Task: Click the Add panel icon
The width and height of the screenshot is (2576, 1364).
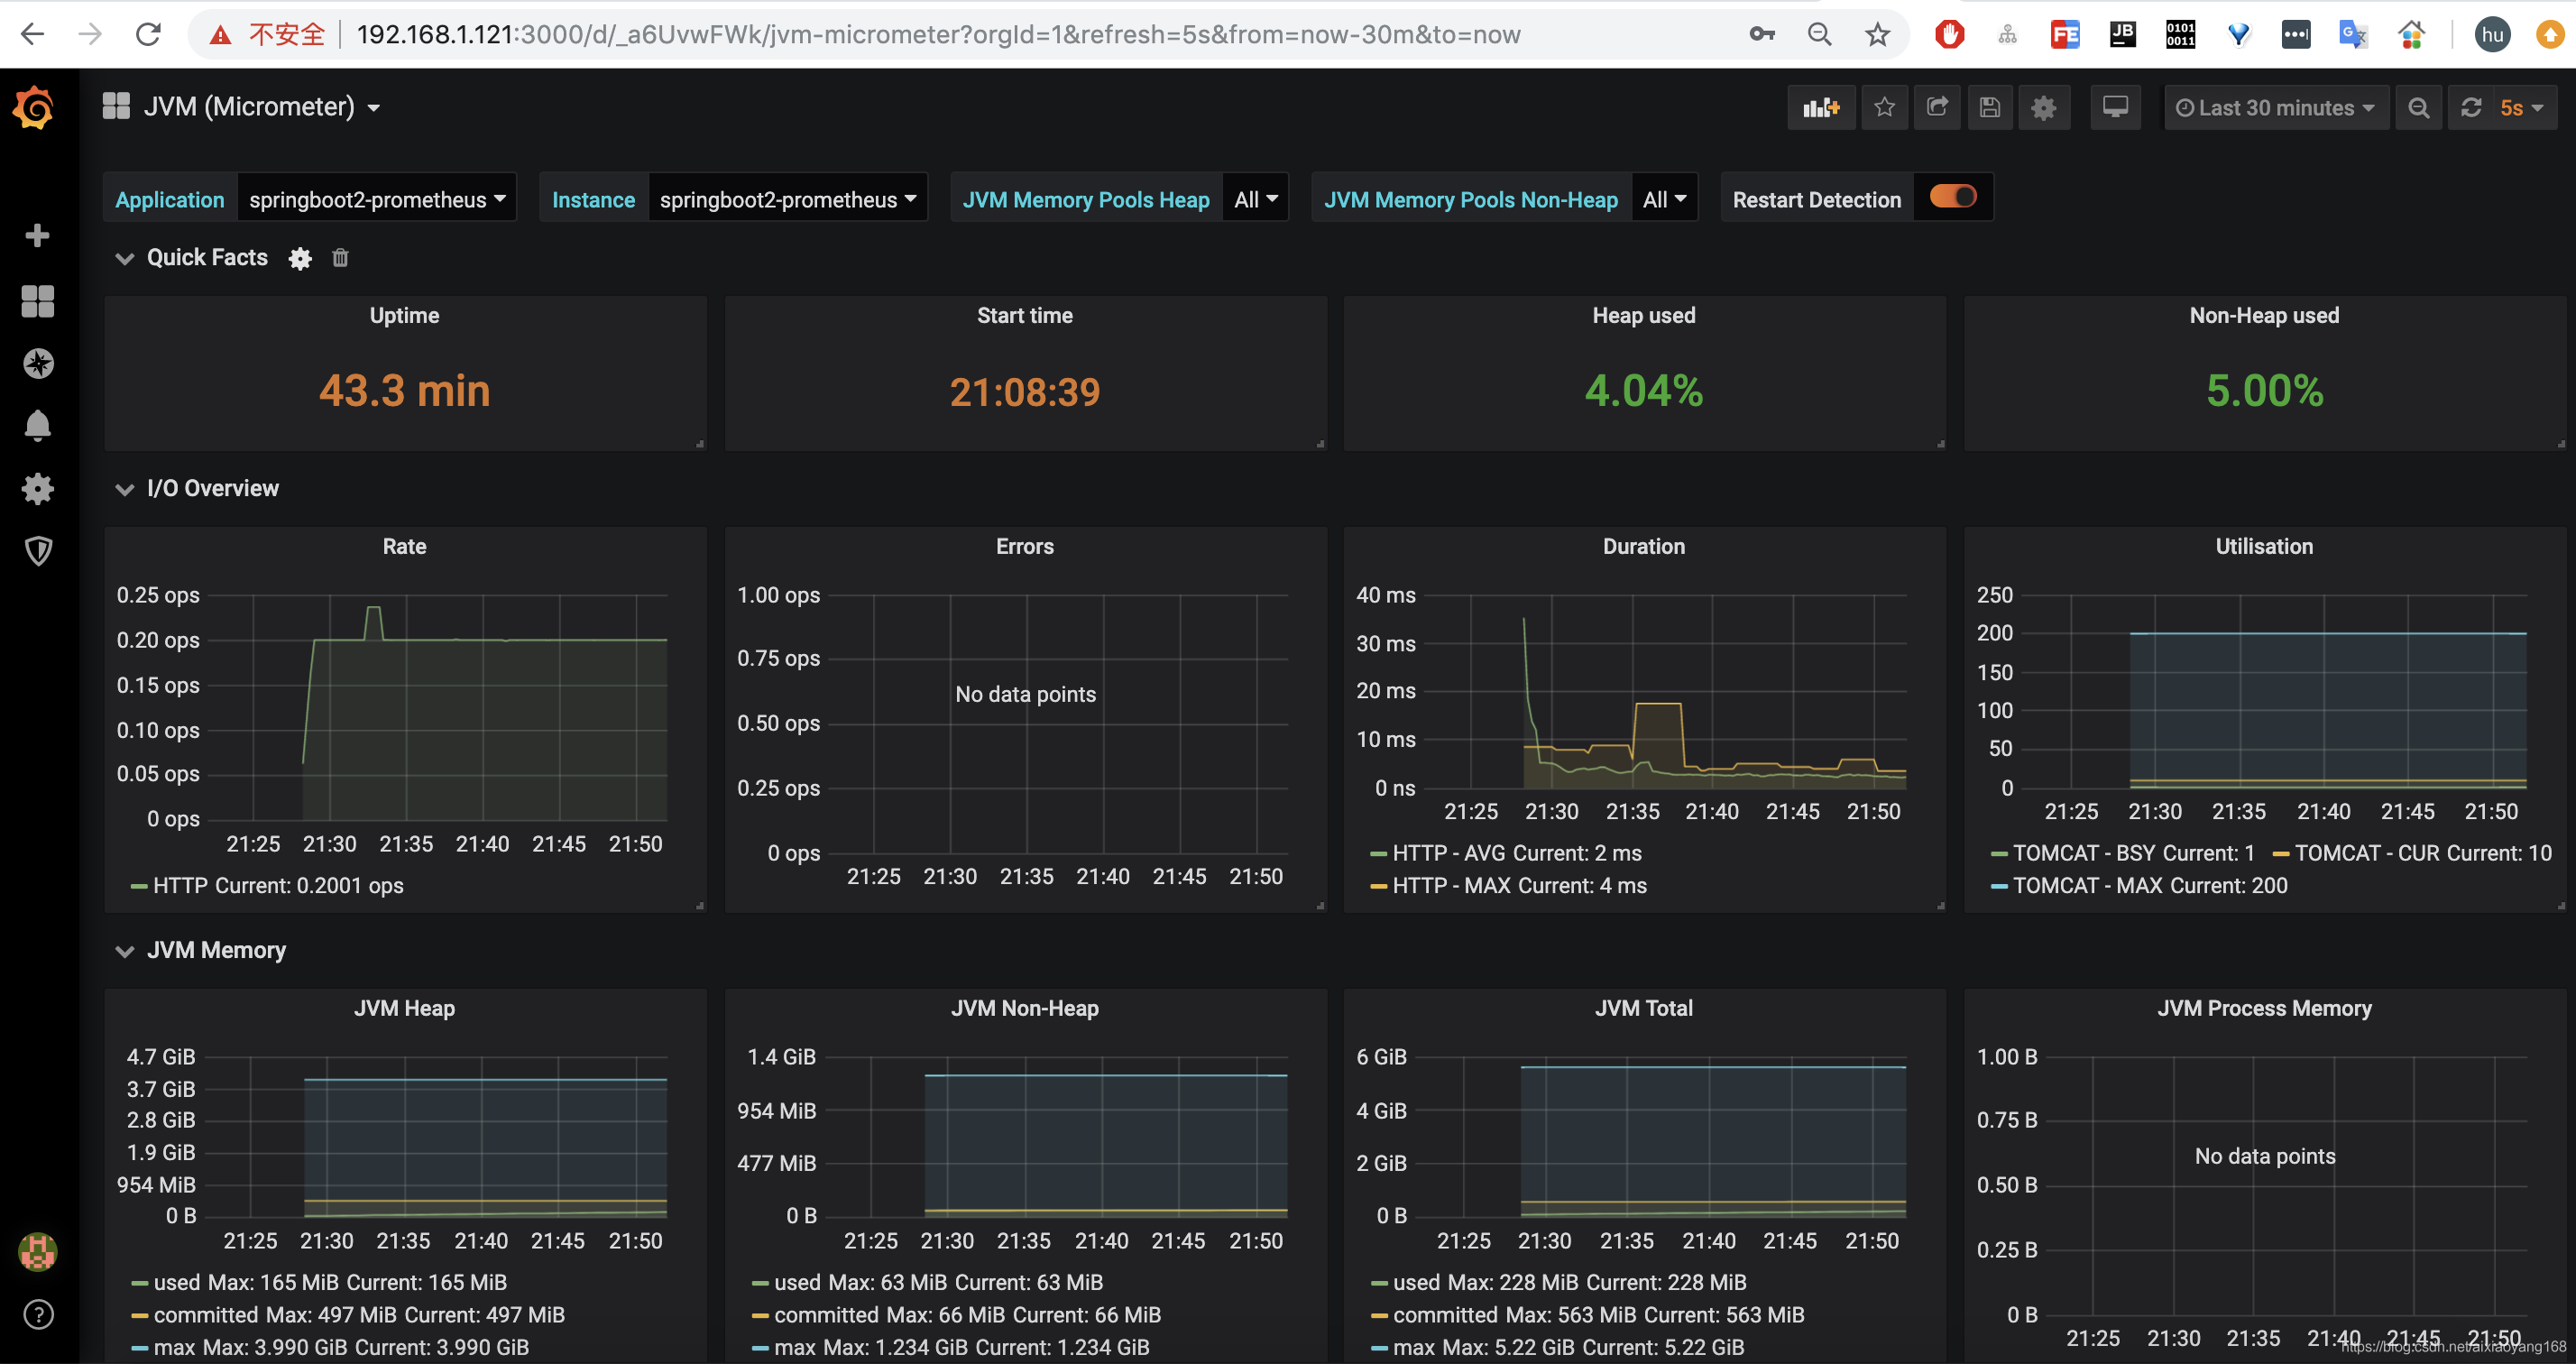Action: (x=1820, y=107)
